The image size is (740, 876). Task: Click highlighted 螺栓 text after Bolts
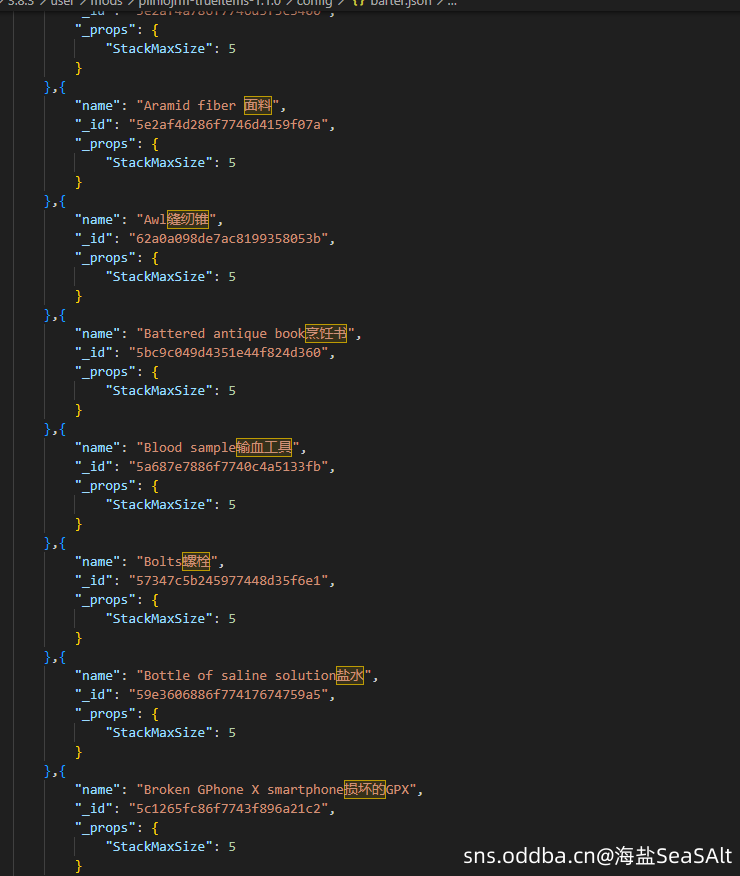tap(195, 561)
